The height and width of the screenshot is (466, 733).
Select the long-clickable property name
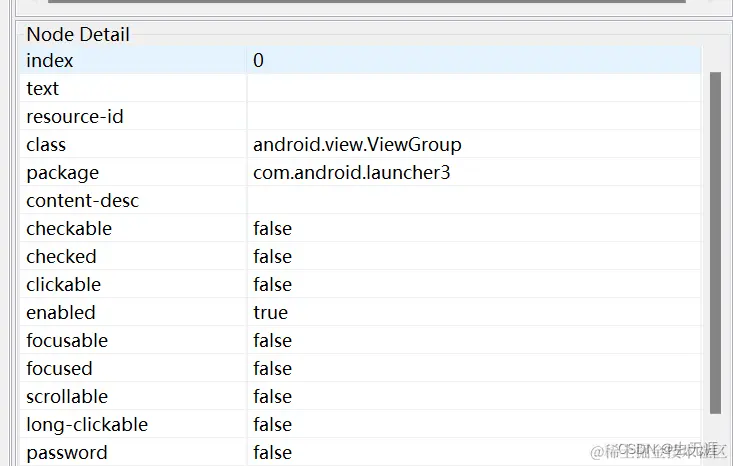pos(87,425)
